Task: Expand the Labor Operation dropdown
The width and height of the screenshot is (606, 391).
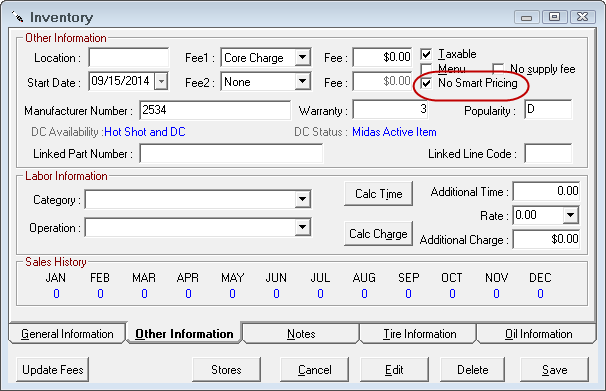Action: tap(303, 227)
